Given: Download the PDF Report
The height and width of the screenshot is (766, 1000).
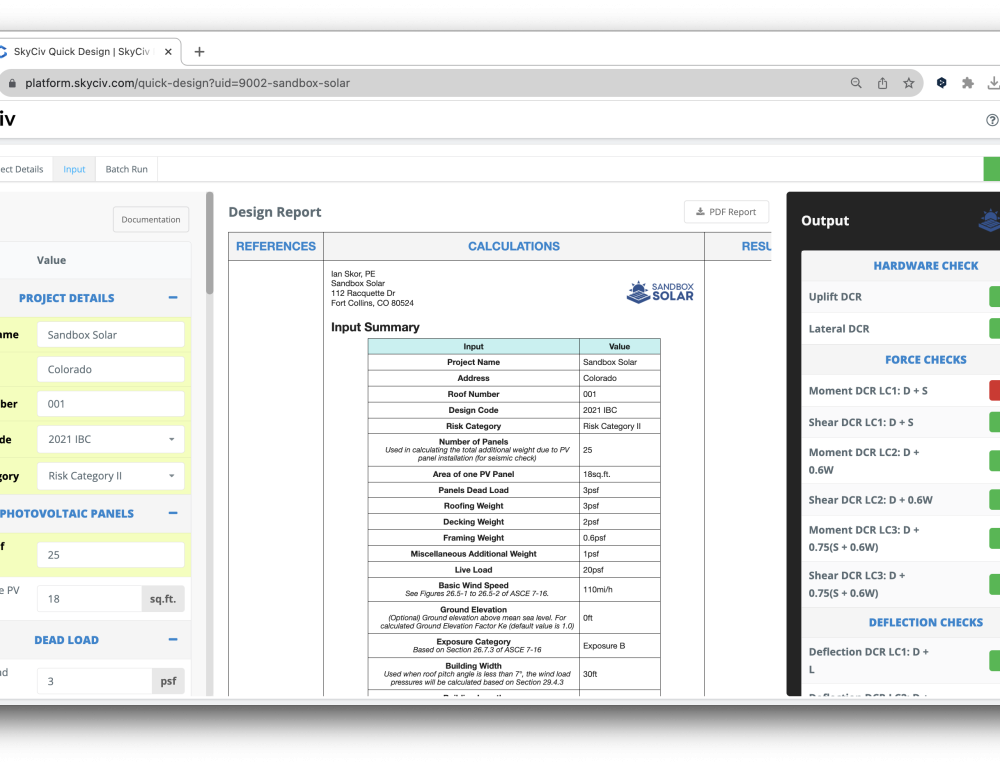Looking at the screenshot, I should pos(726,212).
